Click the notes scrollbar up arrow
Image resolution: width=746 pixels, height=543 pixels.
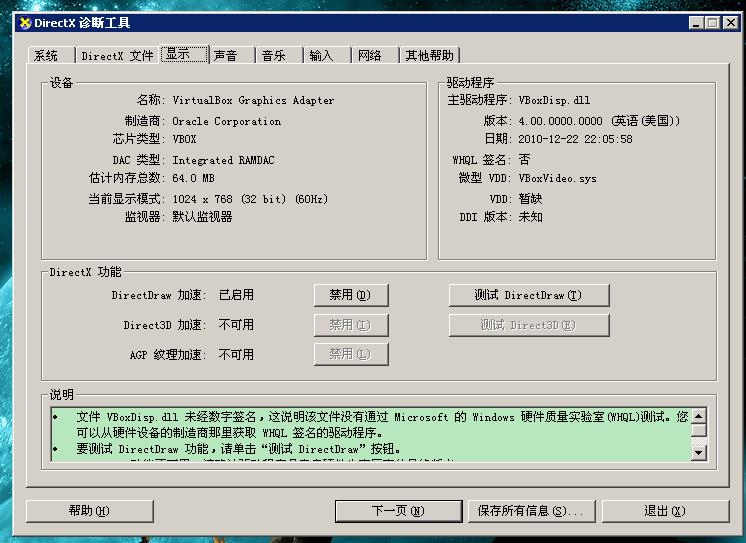point(698,416)
